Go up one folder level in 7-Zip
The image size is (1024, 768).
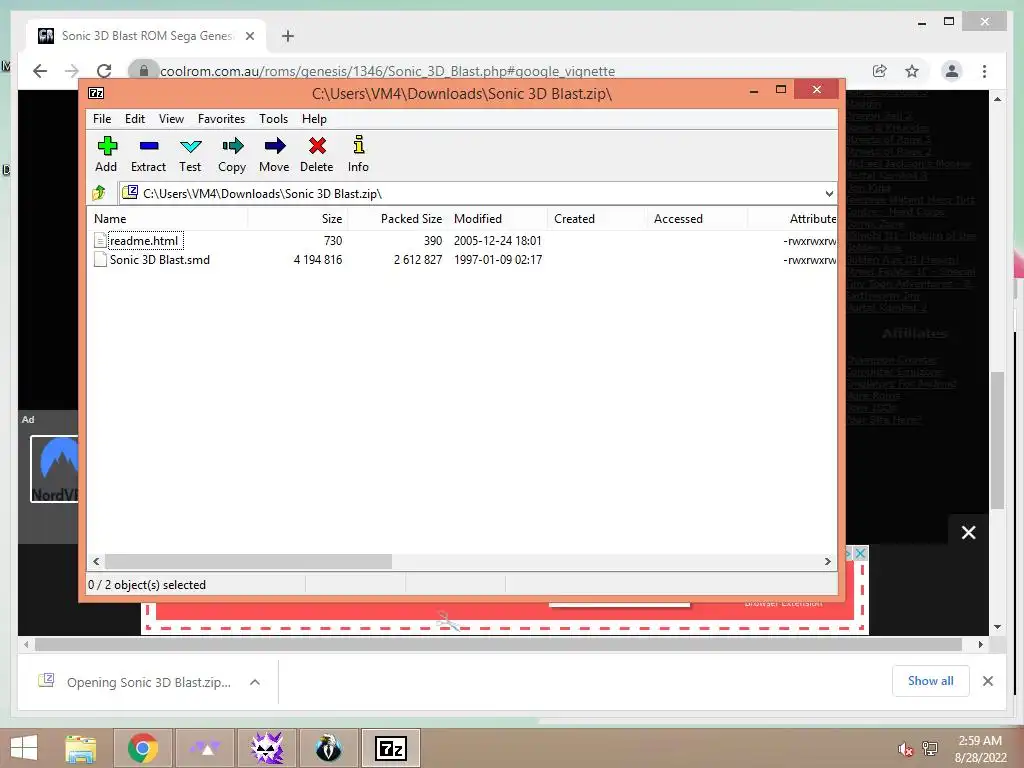tap(99, 193)
